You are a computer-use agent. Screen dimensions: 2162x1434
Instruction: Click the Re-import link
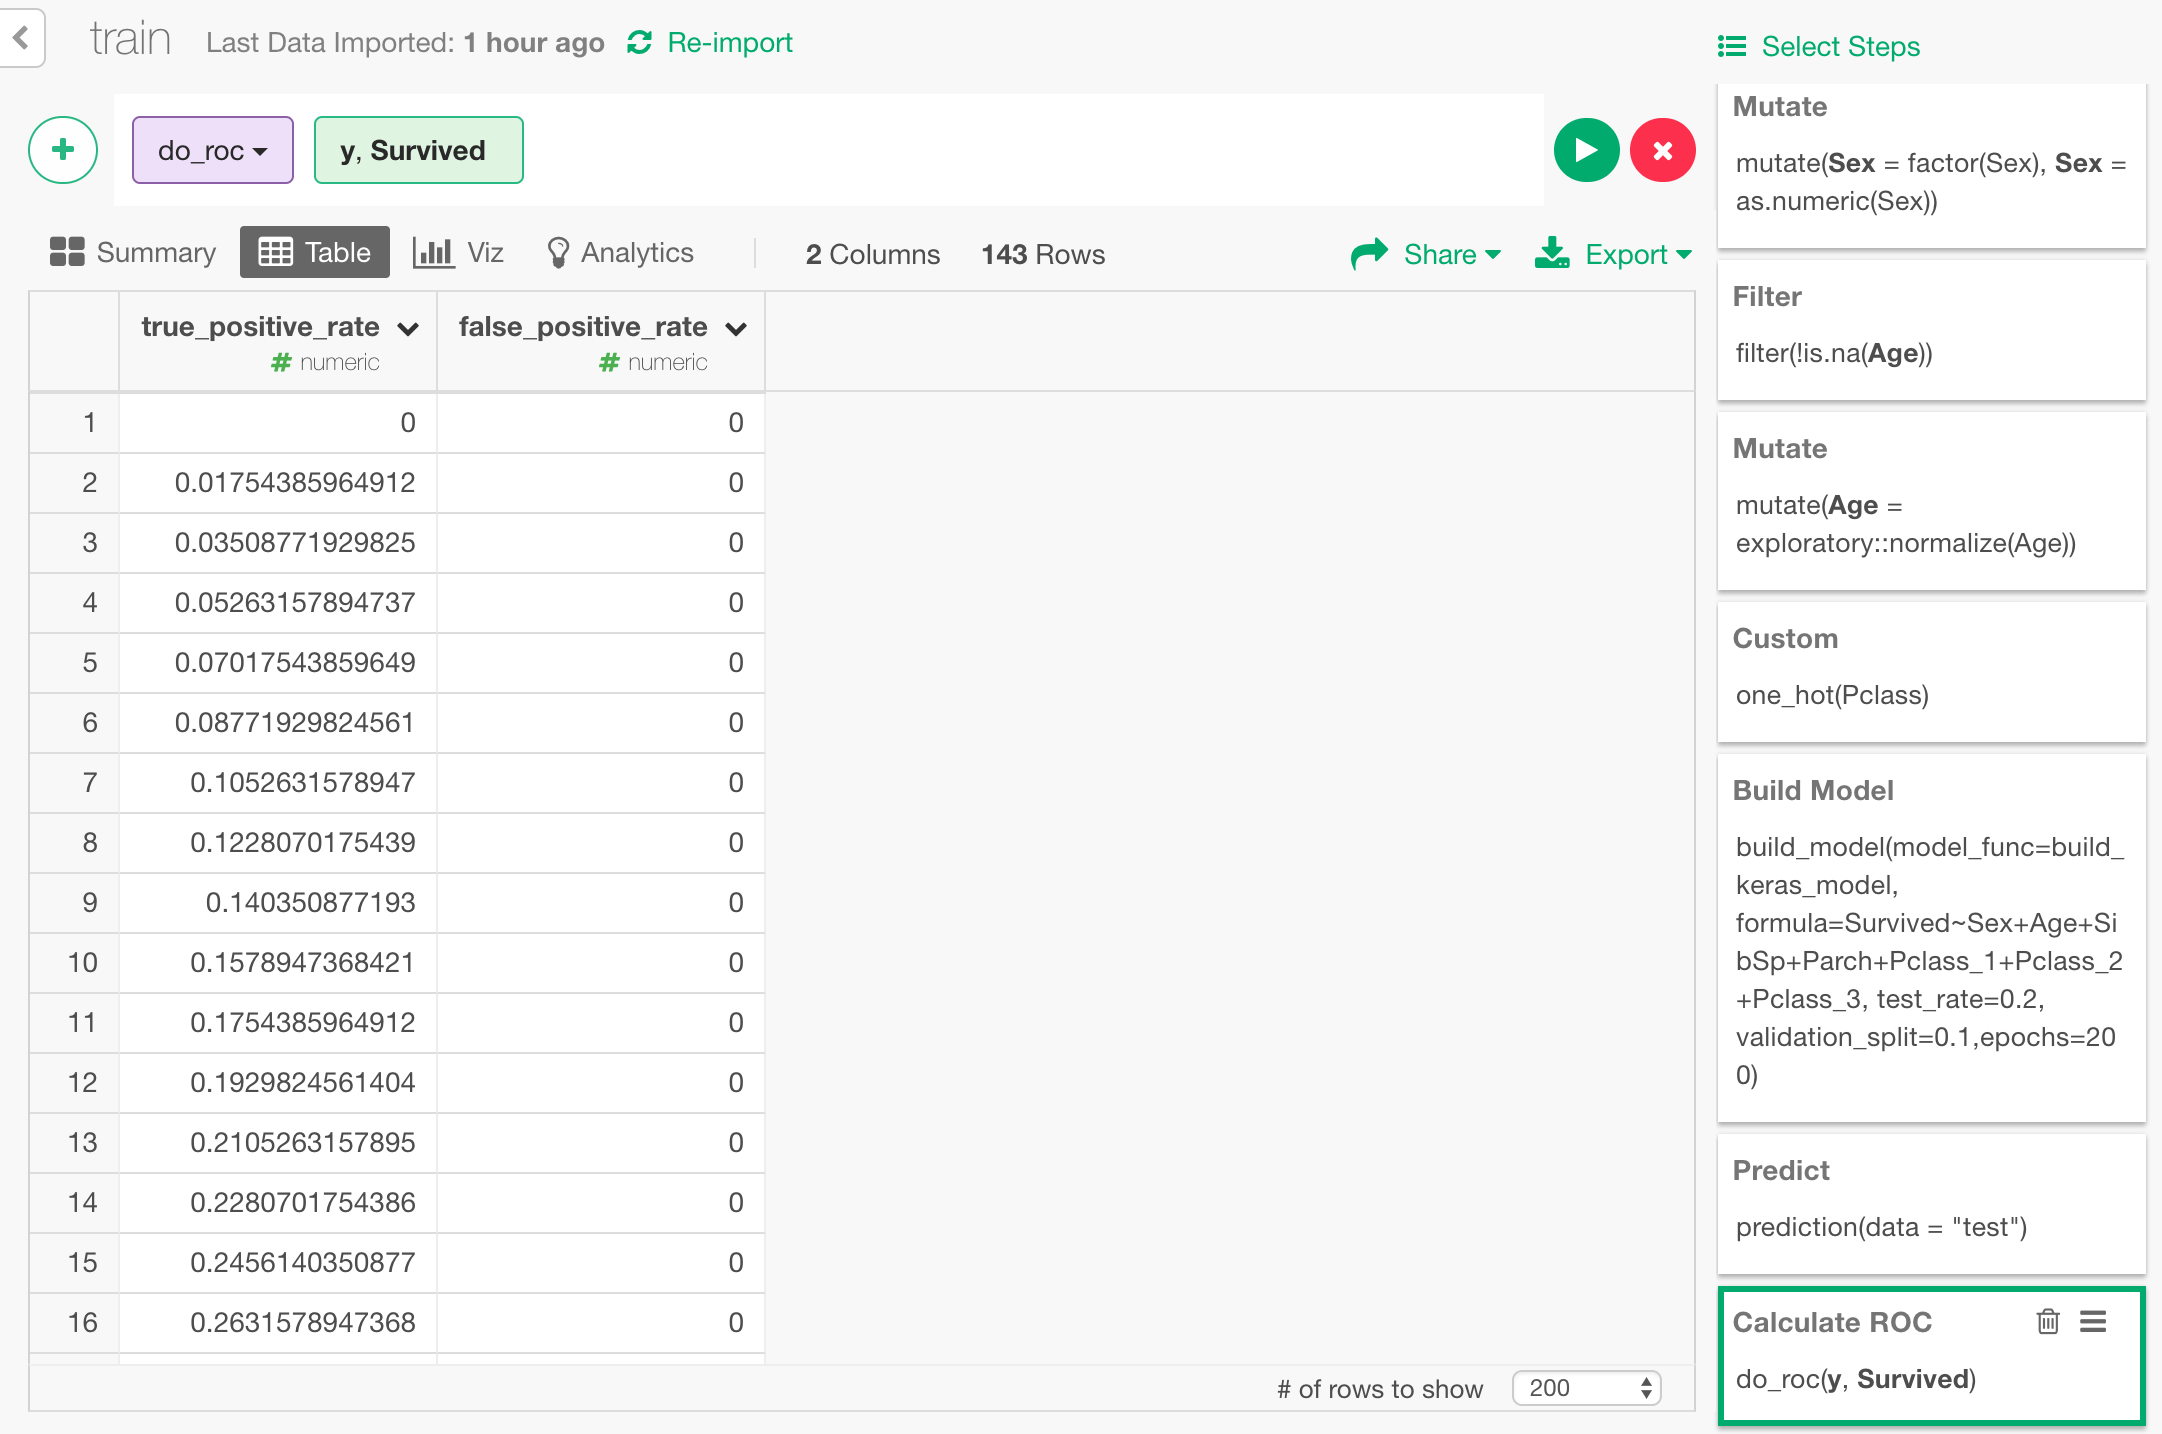pyautogui.click(x=729, y=42)
